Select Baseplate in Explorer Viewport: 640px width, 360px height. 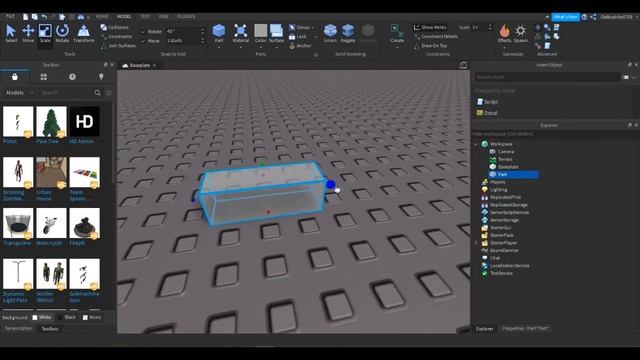(508, 167)
